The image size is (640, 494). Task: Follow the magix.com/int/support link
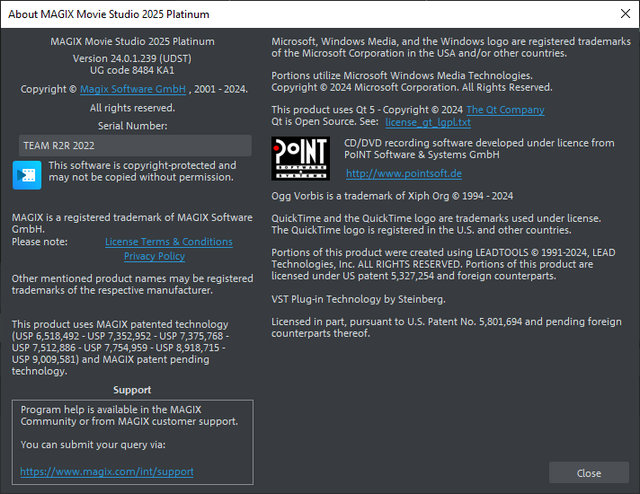(107, 471)
